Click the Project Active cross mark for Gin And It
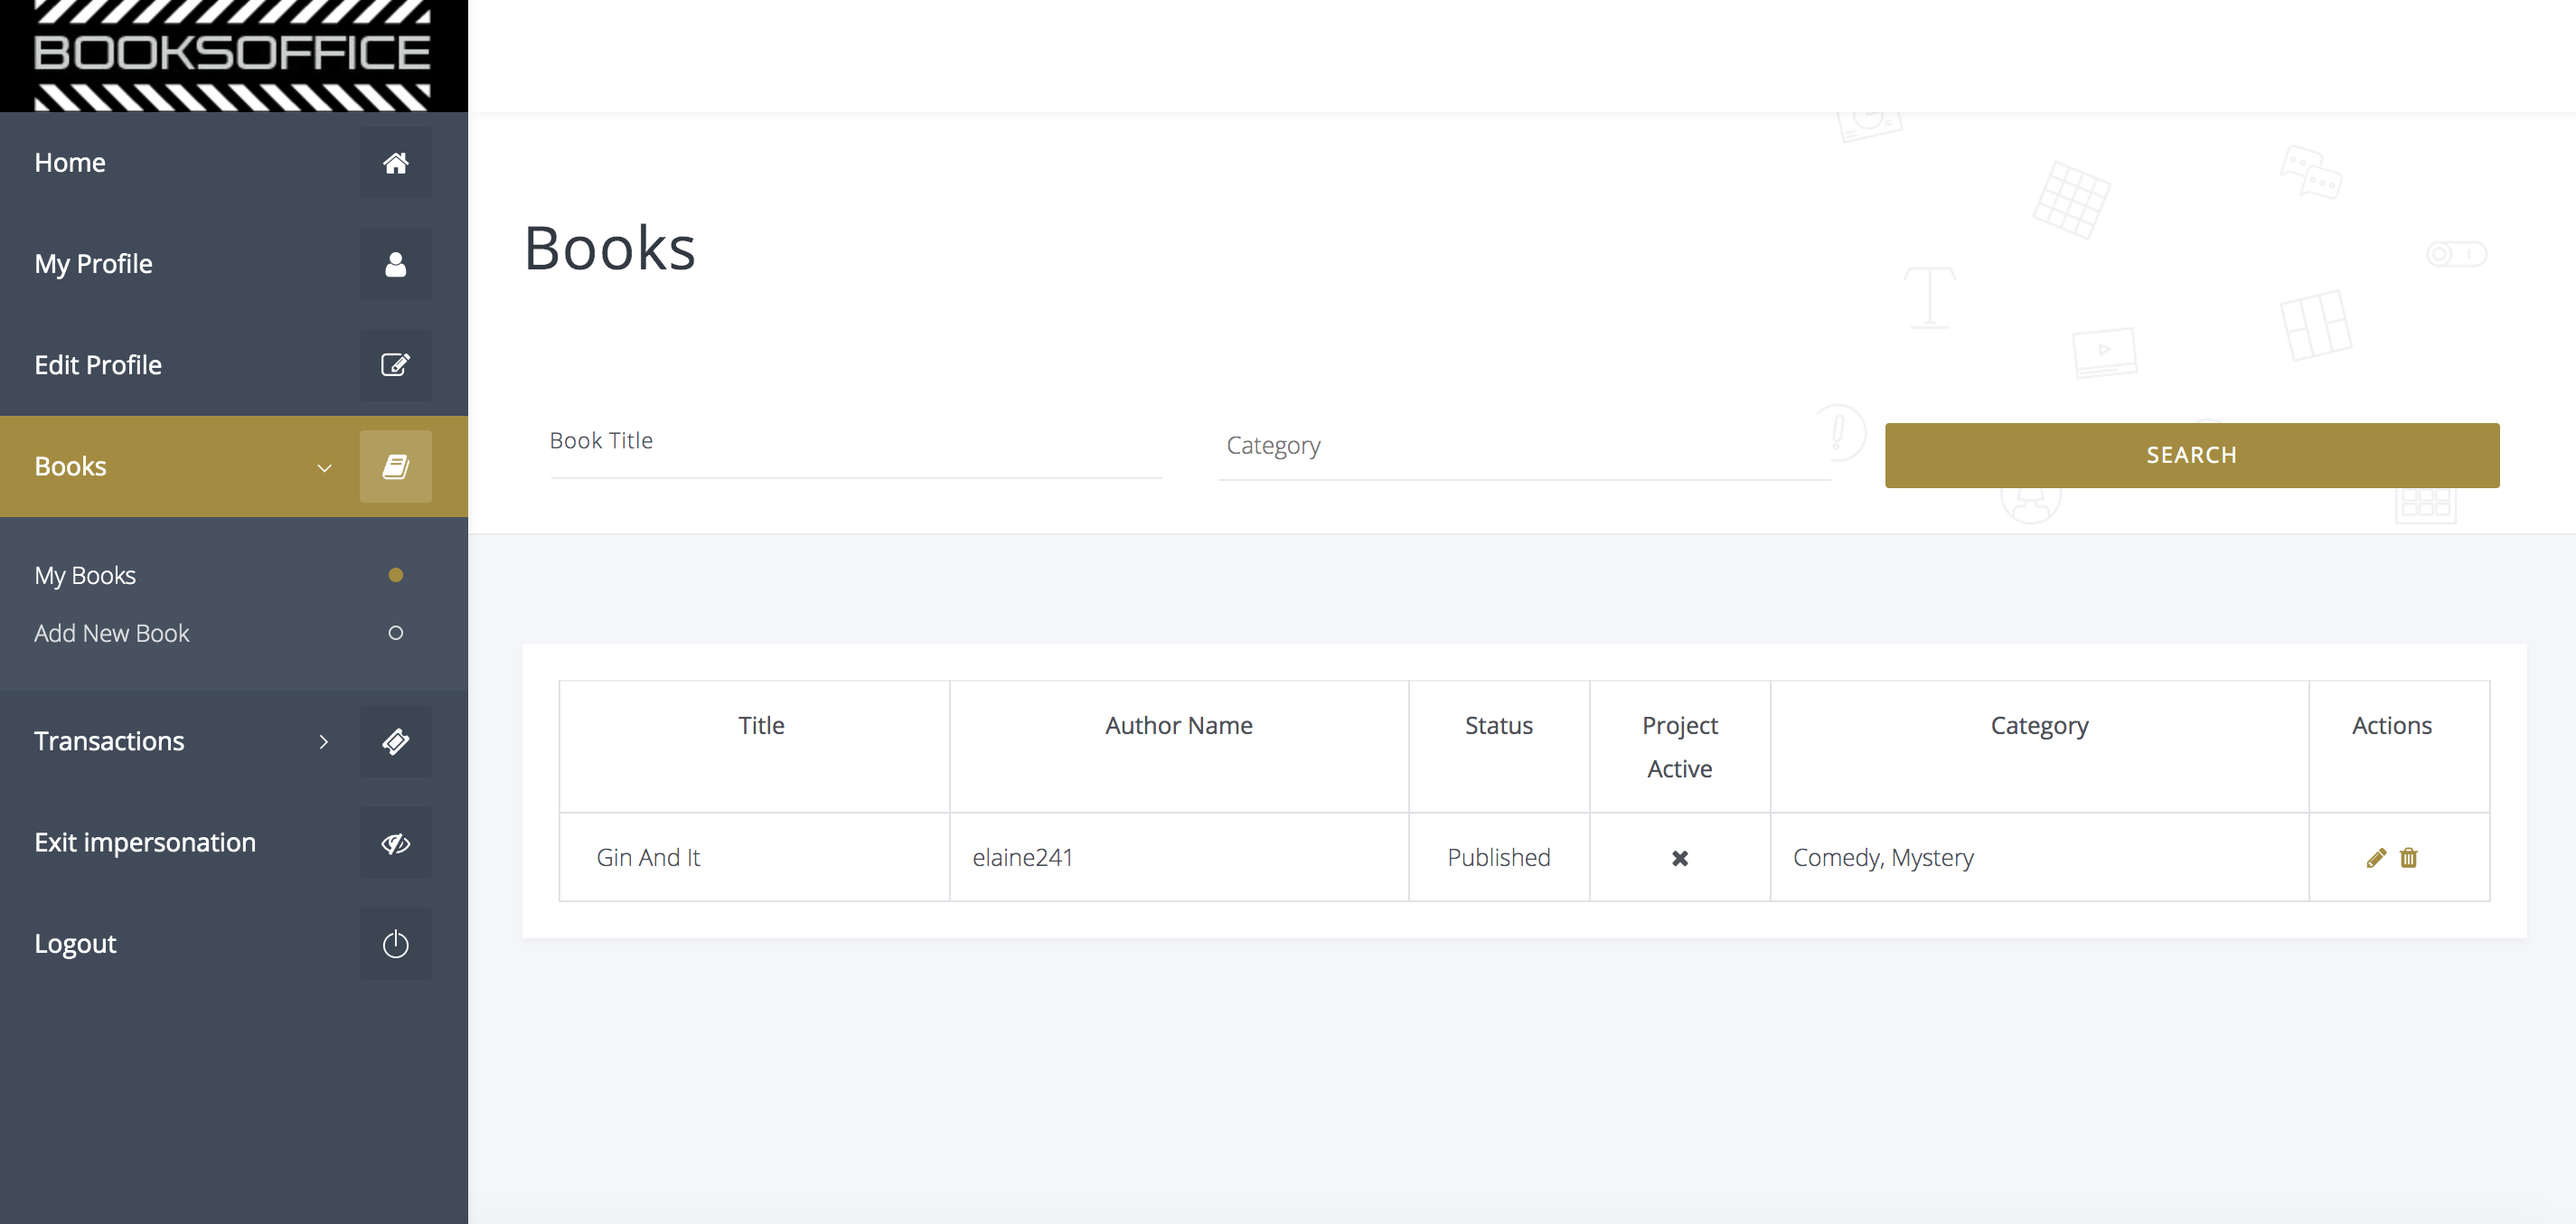Screen dimensions: 2576x1224 [1680, 858]
